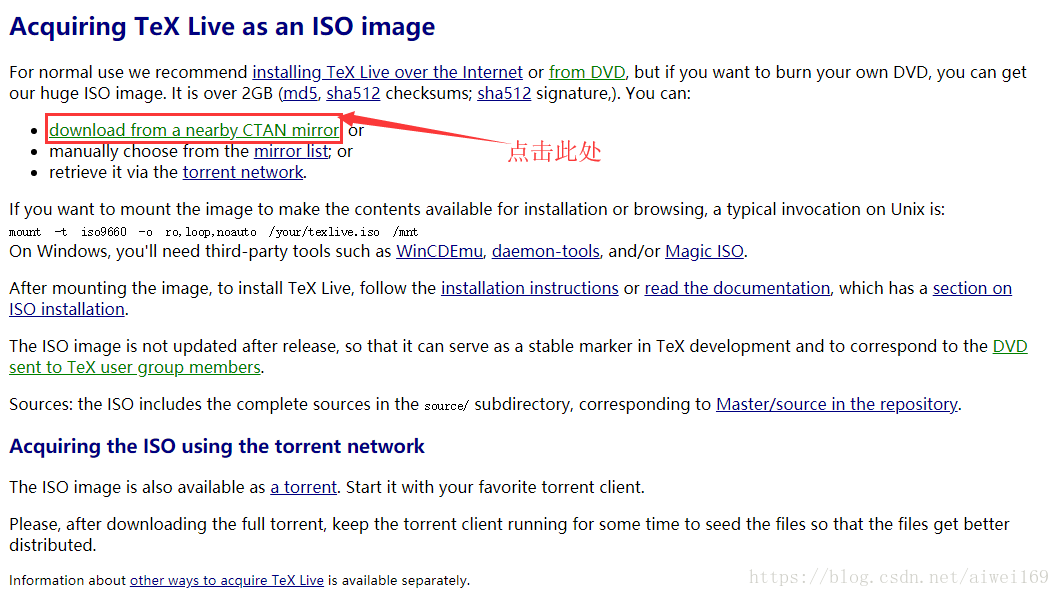The width and height of the screenshot is (1060, 597).
Task: Open the 'installation instructions' link
Action: (530, 288)
